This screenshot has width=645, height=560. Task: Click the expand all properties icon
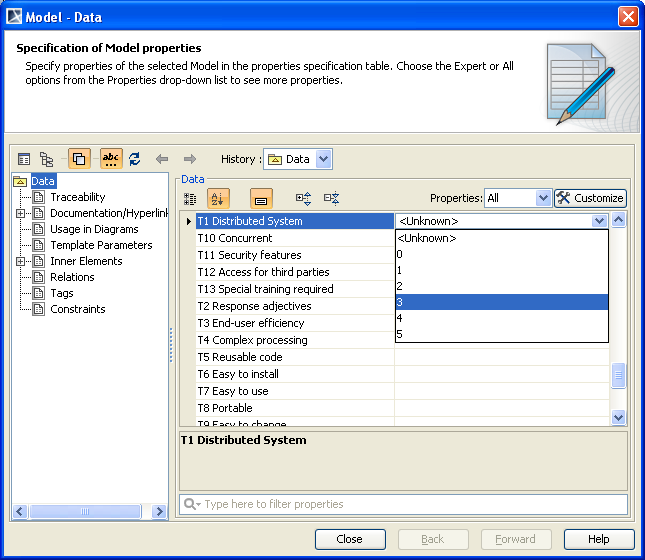[x=304, y=198]
